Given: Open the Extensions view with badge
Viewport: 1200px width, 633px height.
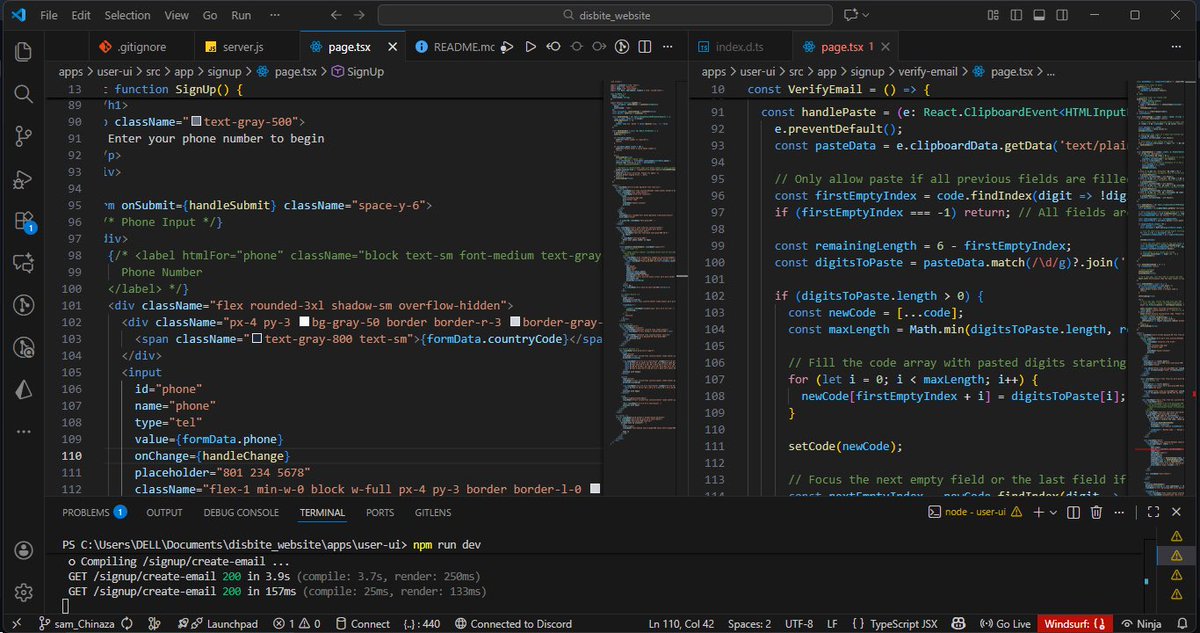Looking at the screenshot, I should (24, 222).
